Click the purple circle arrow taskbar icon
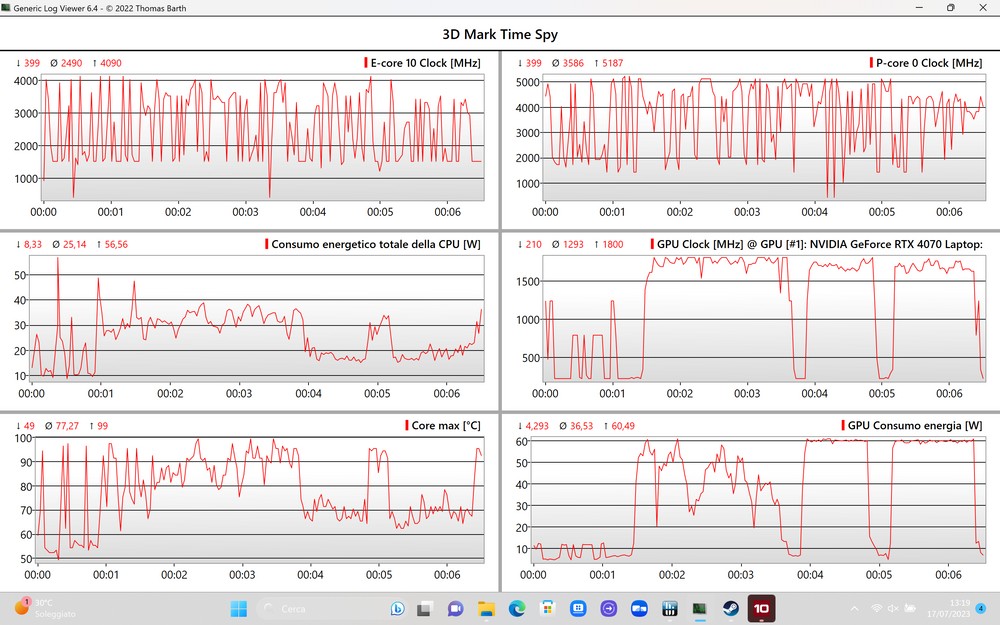The height and width of the screenshot is (625, 1000). [x=608, y=609]
